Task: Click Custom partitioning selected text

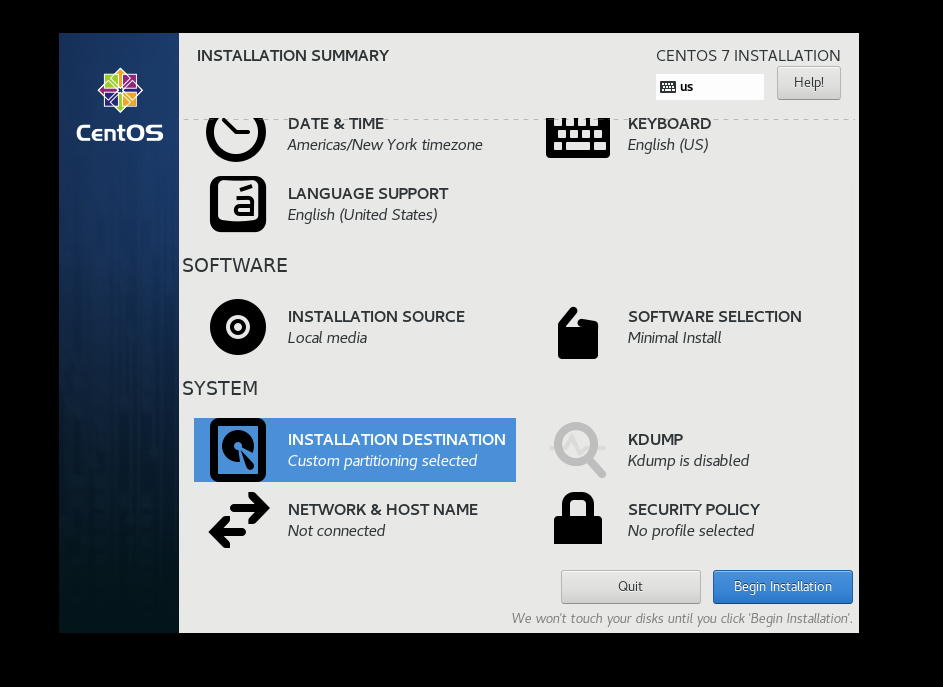Action: pos(382,461)
